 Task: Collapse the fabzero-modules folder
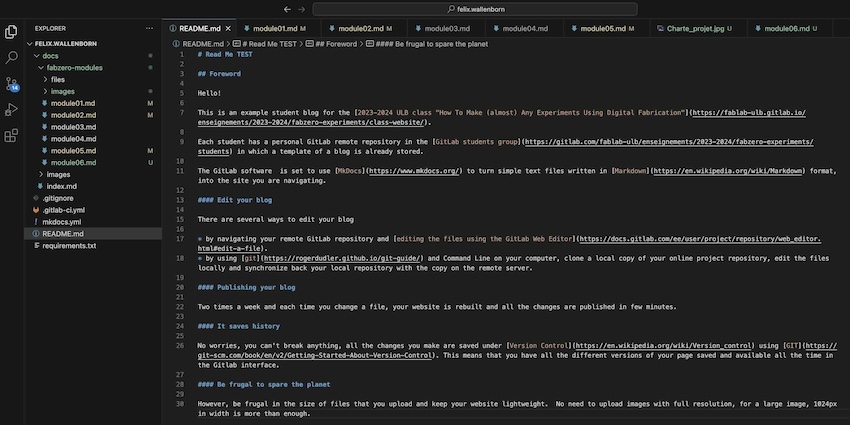click(41, 68)
